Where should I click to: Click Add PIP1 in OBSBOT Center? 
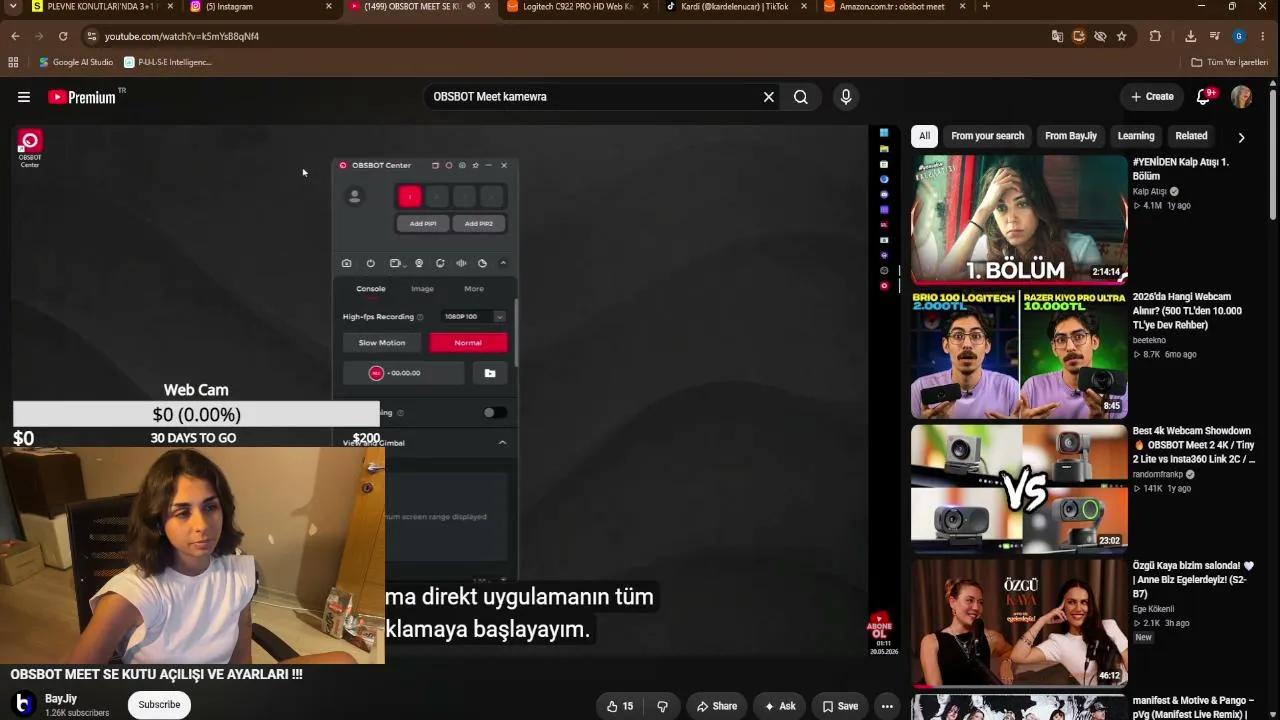[423, 224]
